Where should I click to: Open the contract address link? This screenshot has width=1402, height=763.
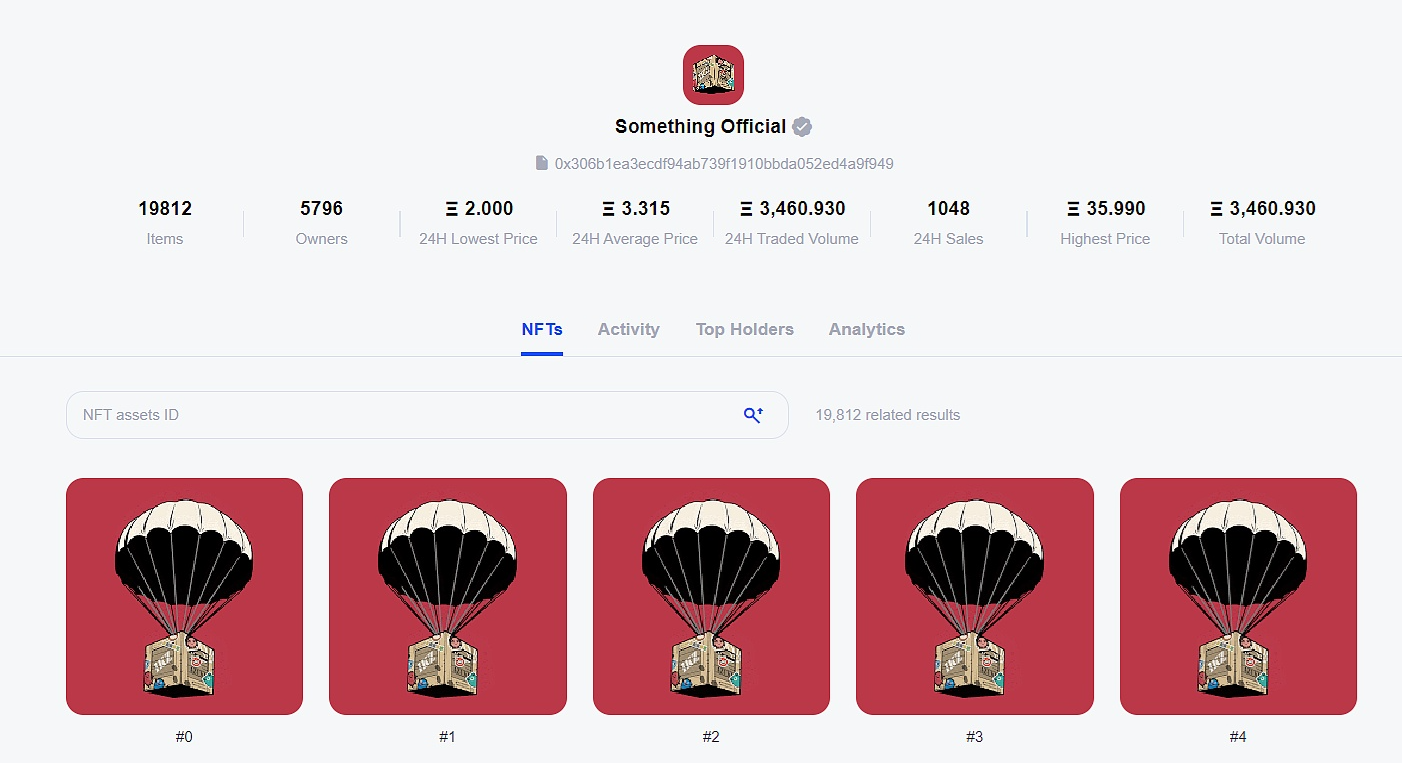(724, 163)
